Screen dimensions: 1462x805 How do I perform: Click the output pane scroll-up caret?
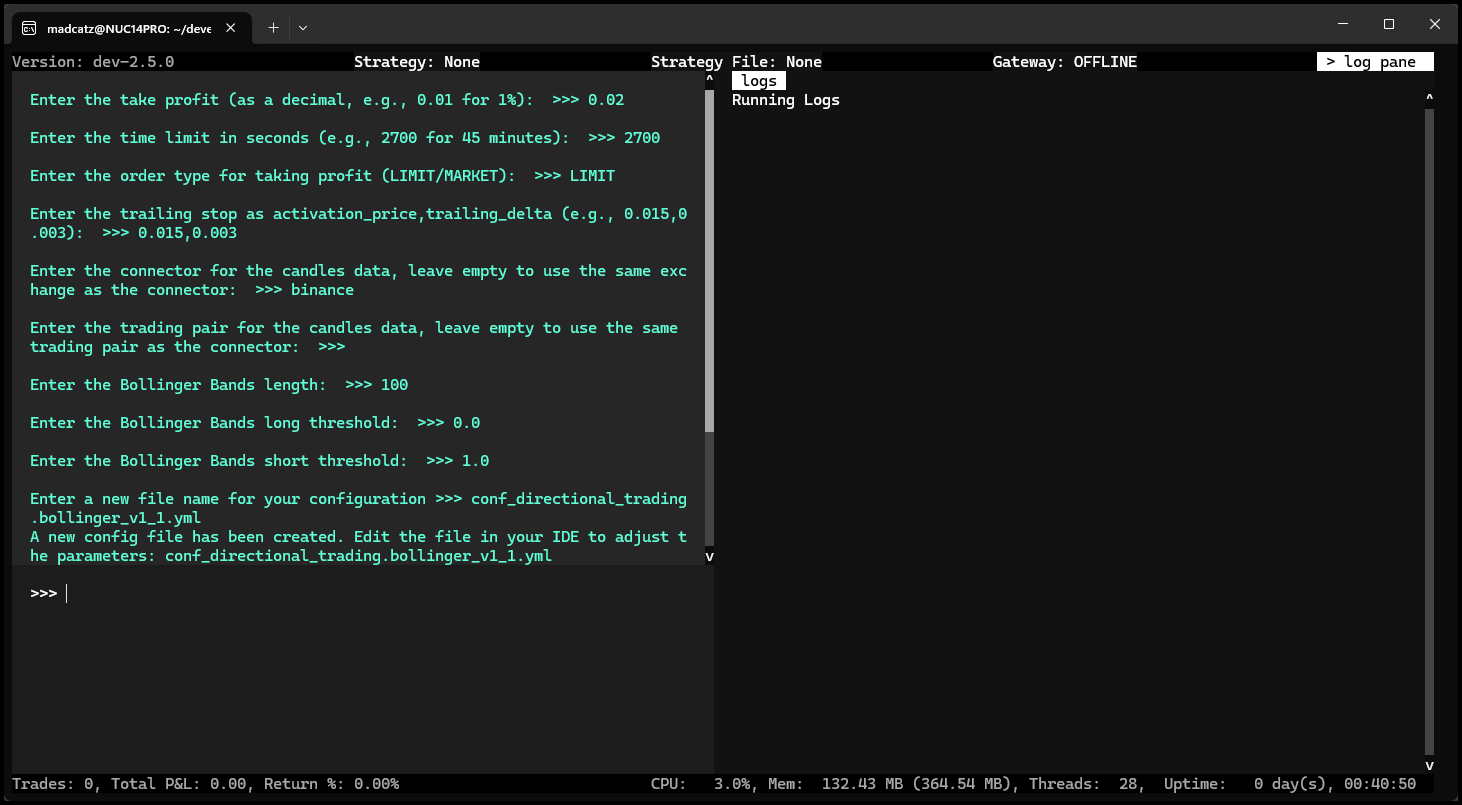[710, 79]
